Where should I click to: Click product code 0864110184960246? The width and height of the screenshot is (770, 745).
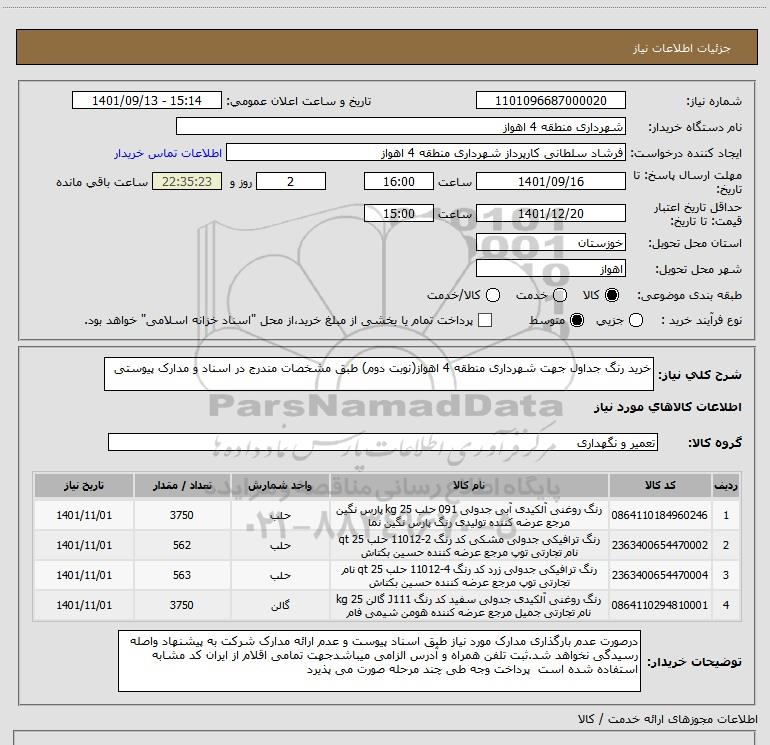coord(660,515)
